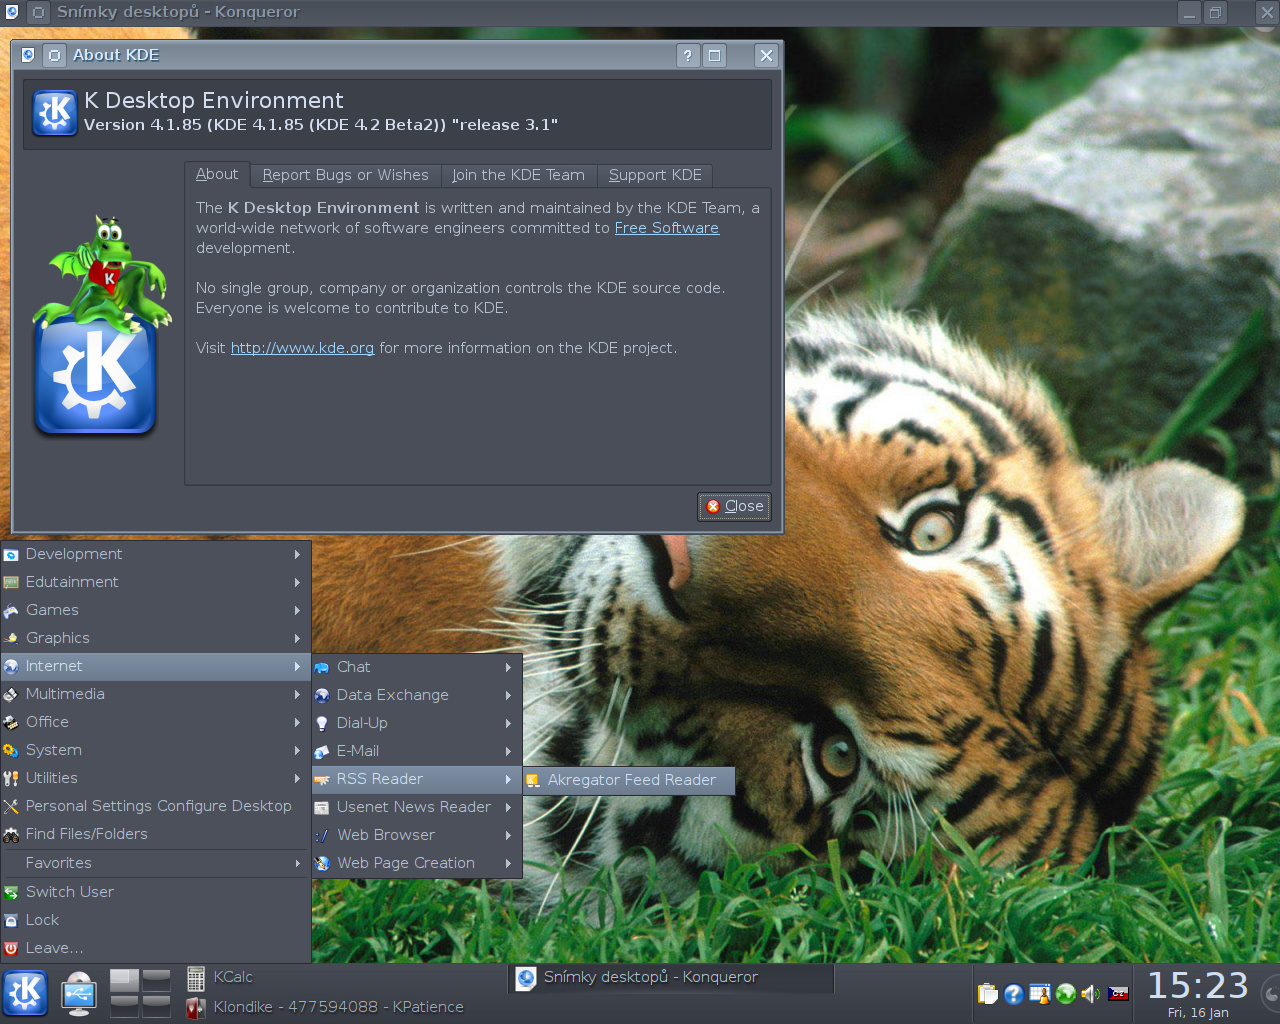Expand Office submenu arrow
The width and height of the screenshot is (1280, 1024).
point(297,722)
